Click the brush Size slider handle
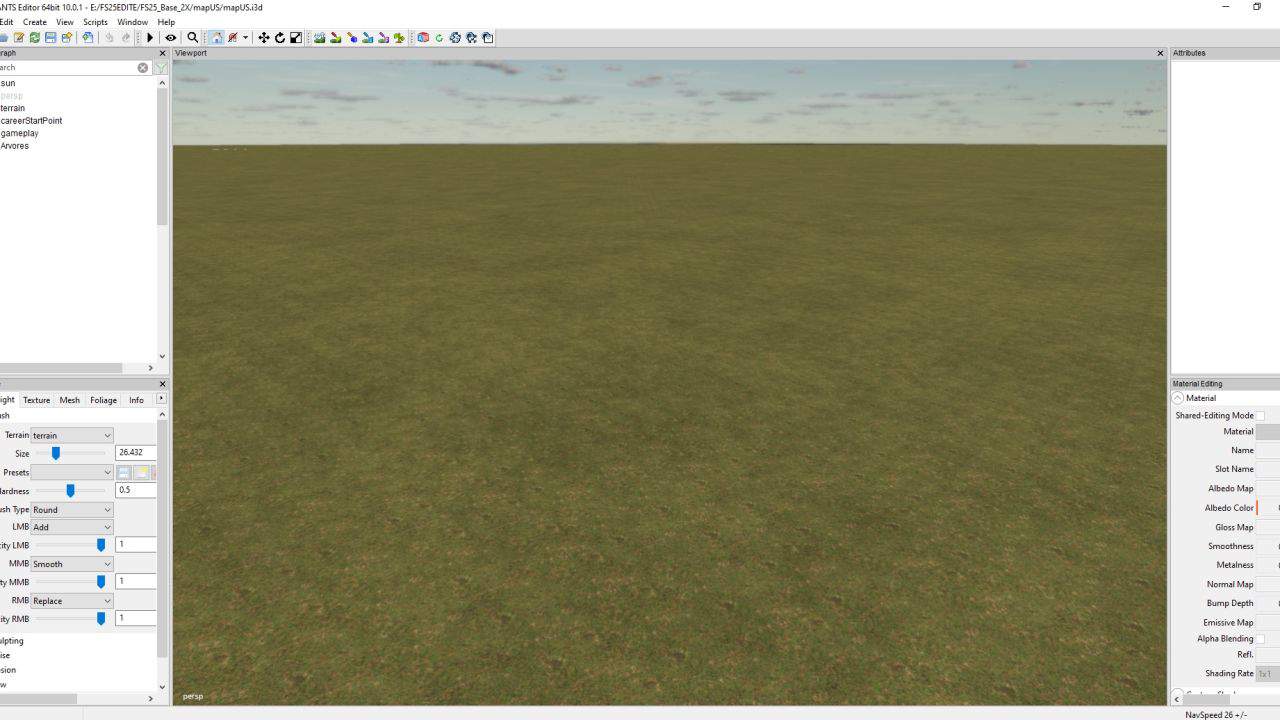The height and width of the screenshot is (720, 1280). tap(56, 453)
